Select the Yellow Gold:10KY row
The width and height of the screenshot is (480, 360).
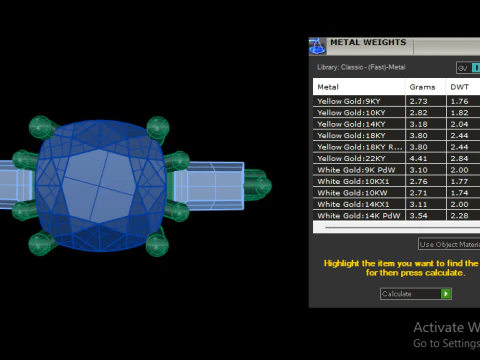tap(396, 113)
